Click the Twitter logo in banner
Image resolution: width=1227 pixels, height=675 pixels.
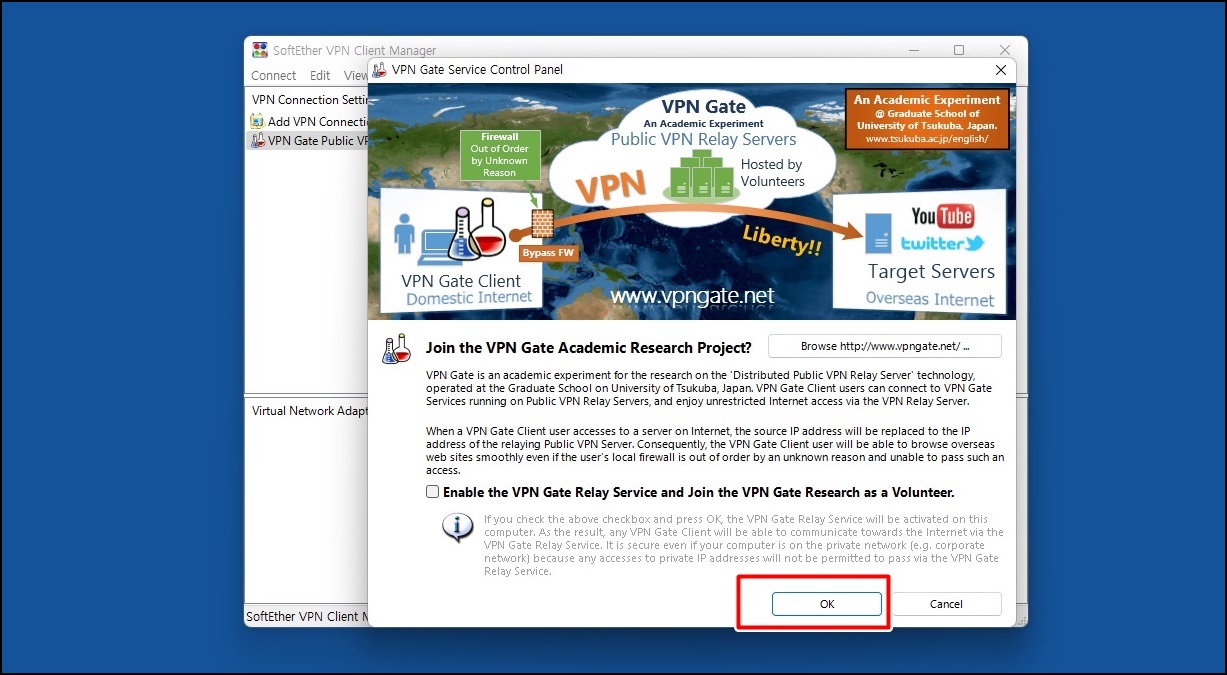pos(942,243)
